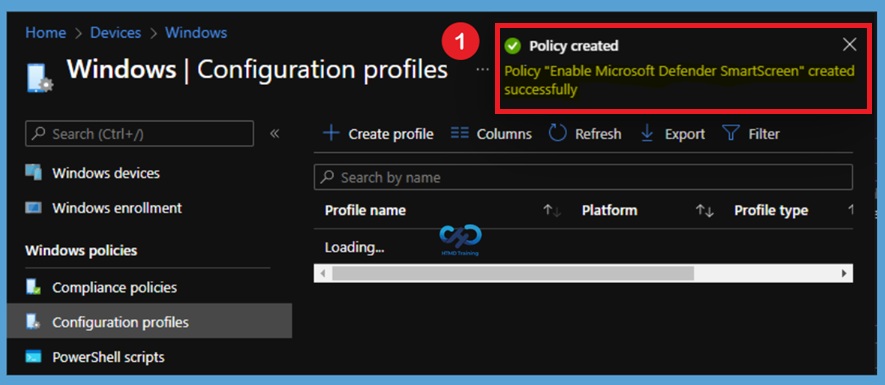Image resolution: width=885 pixels, height=385 pixels.
Task: Go to Devices in the breadcrumb
Action: pos(115,33)
